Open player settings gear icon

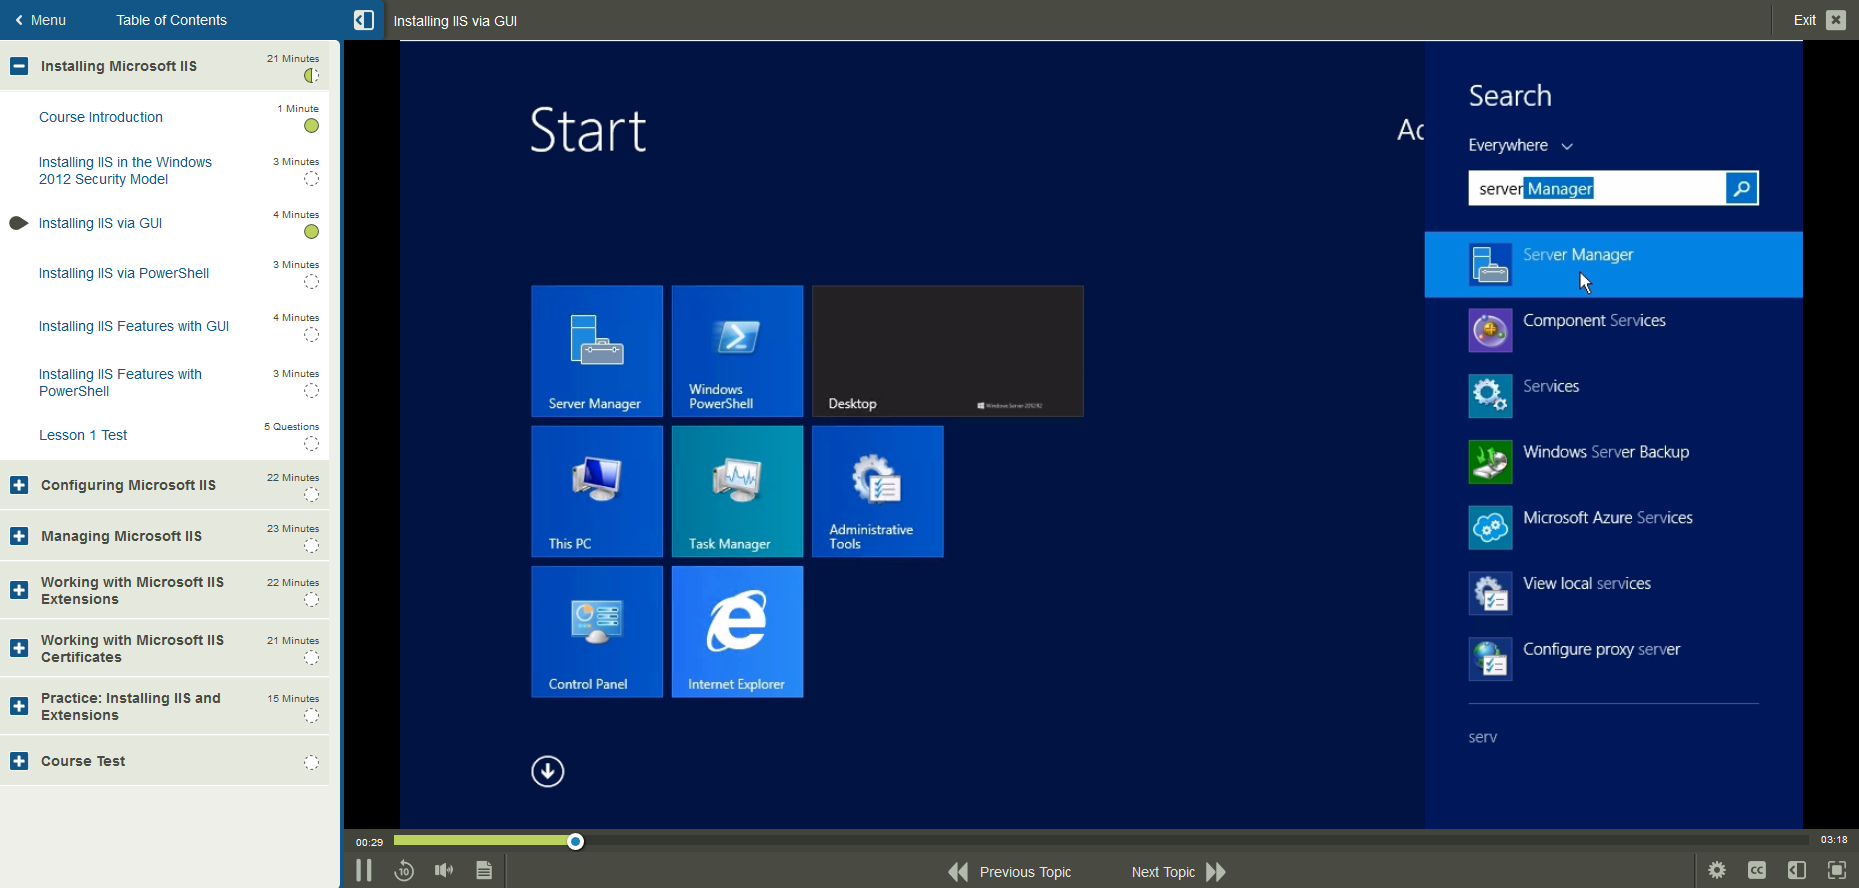[1717, 871]
